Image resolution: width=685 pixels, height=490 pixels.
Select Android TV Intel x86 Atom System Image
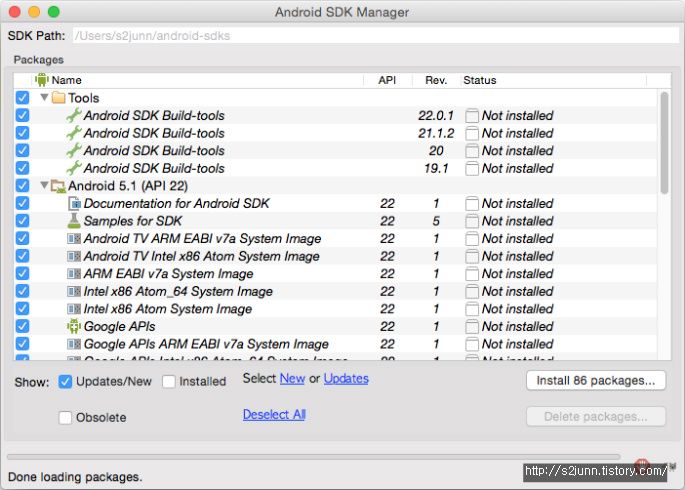click(336, 256)
